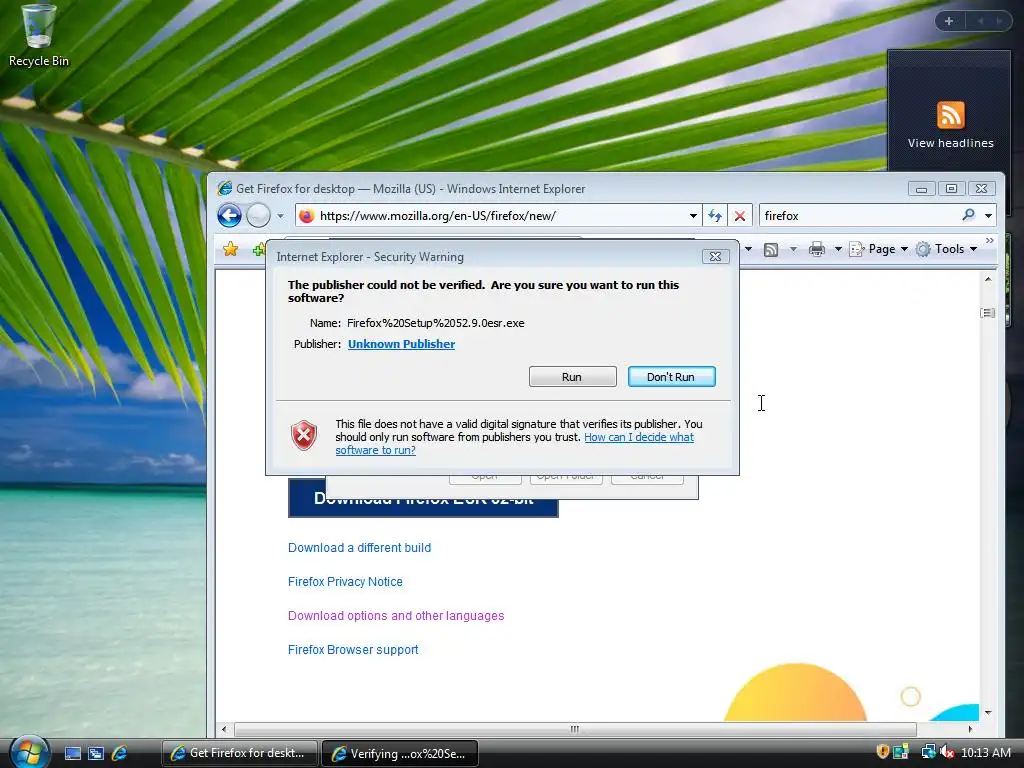The height and width of the screenshot is (768, 1024).
Task: Click the network connection tray icon
Action: 927,752
